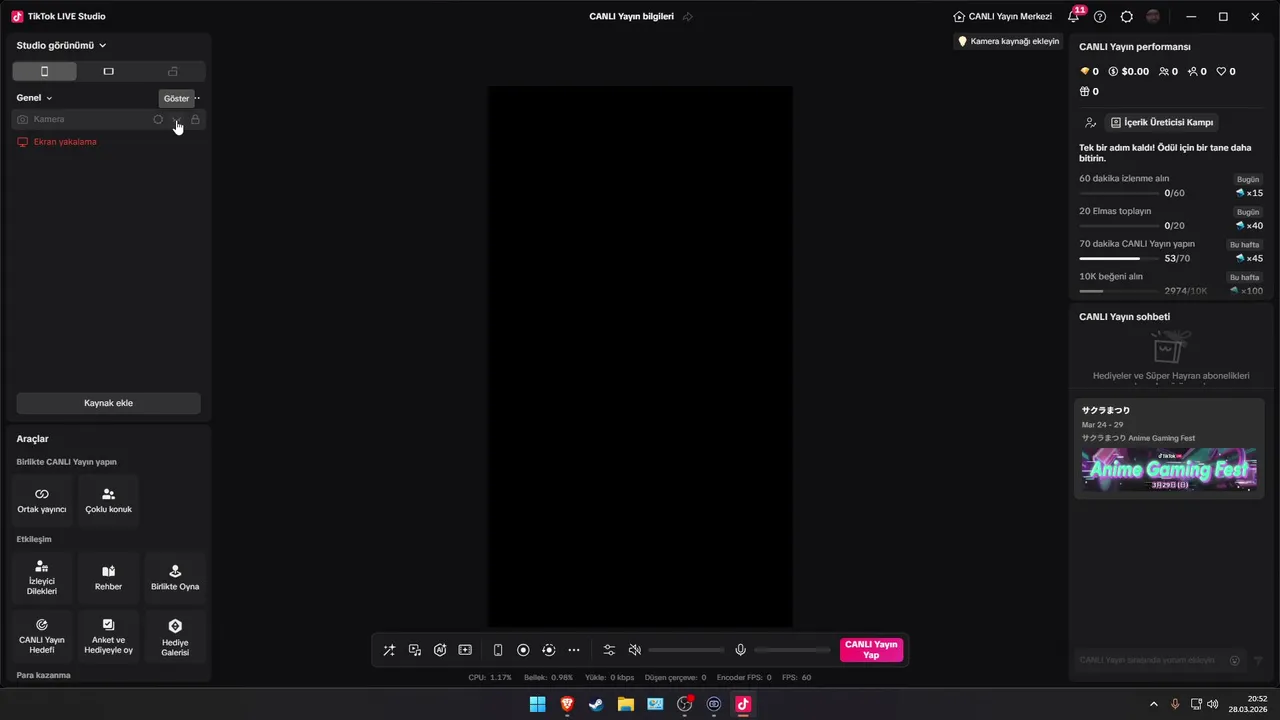Click the Kamera kaynağı ekleyin tip

pyautogui.click(x=1008, y=41)
